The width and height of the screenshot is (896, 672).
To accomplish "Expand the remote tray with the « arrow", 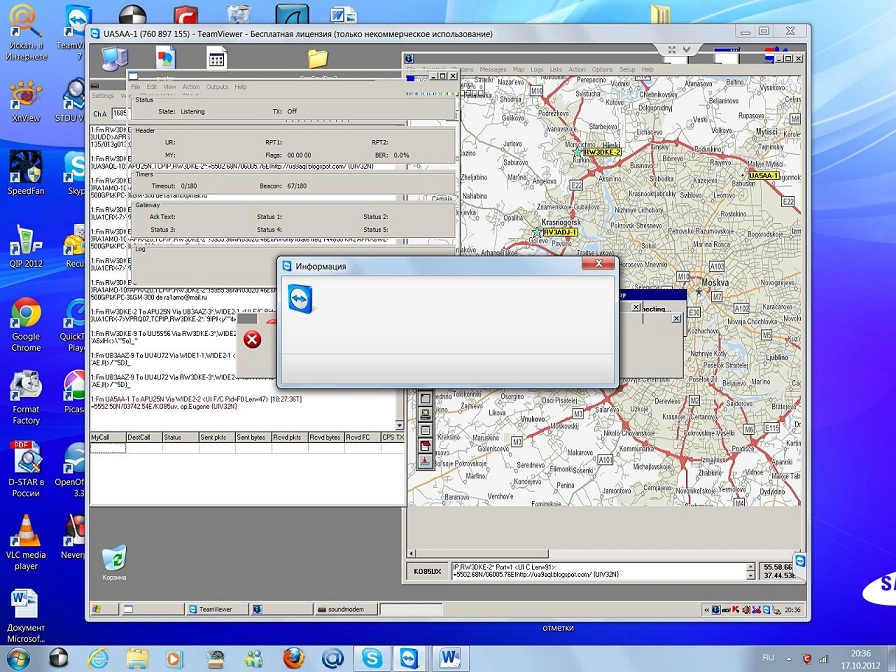I will tap(706, 610).
